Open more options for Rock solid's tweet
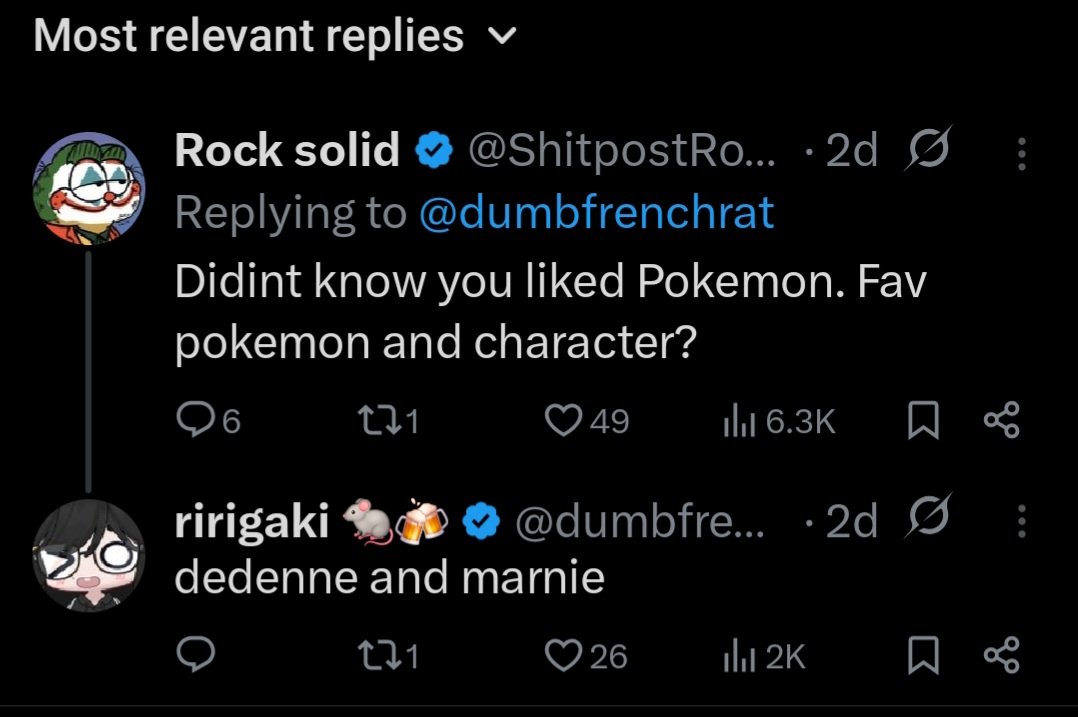Viewport: 1078px width, 717px height. click(1021, 153)
